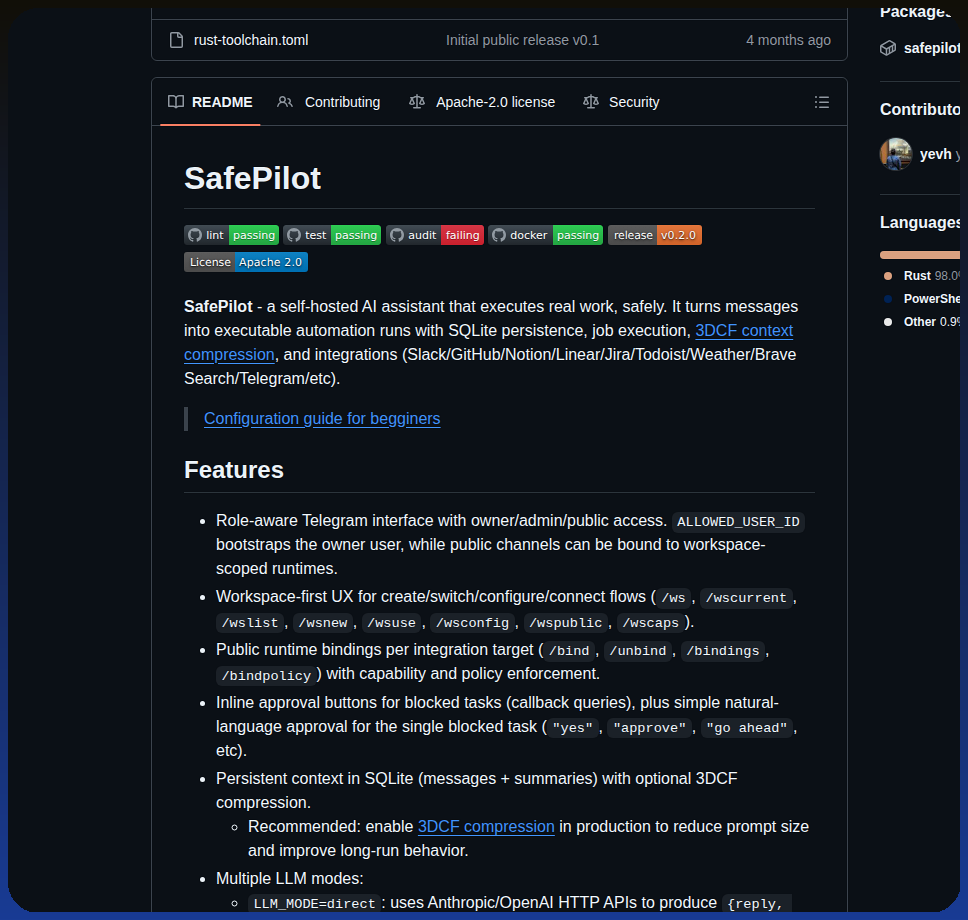Click the white Other color dot

(888, 322)
